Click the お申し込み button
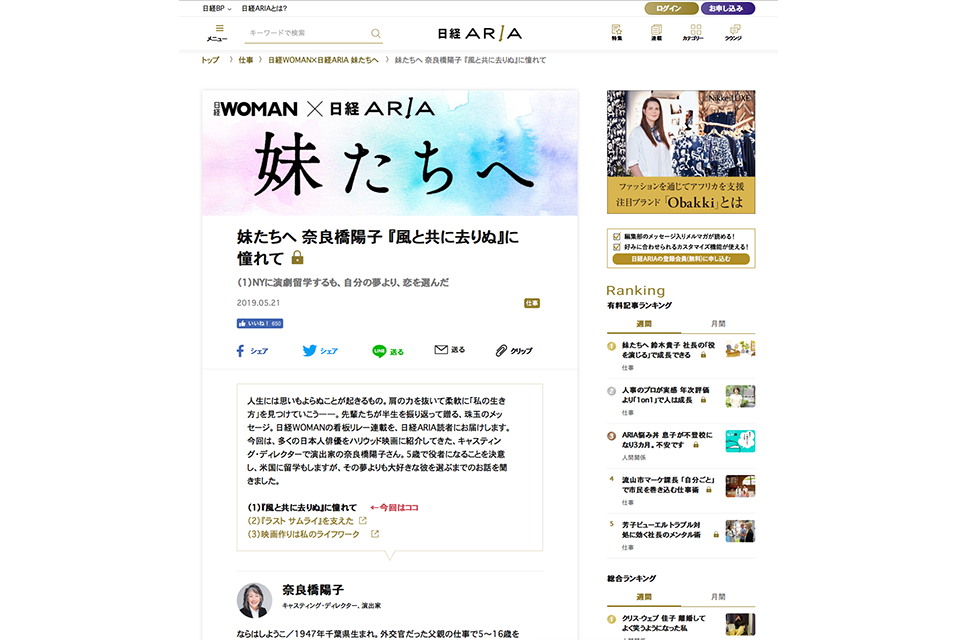This screenshot has width=960, height=640. [x=727, y=9]
